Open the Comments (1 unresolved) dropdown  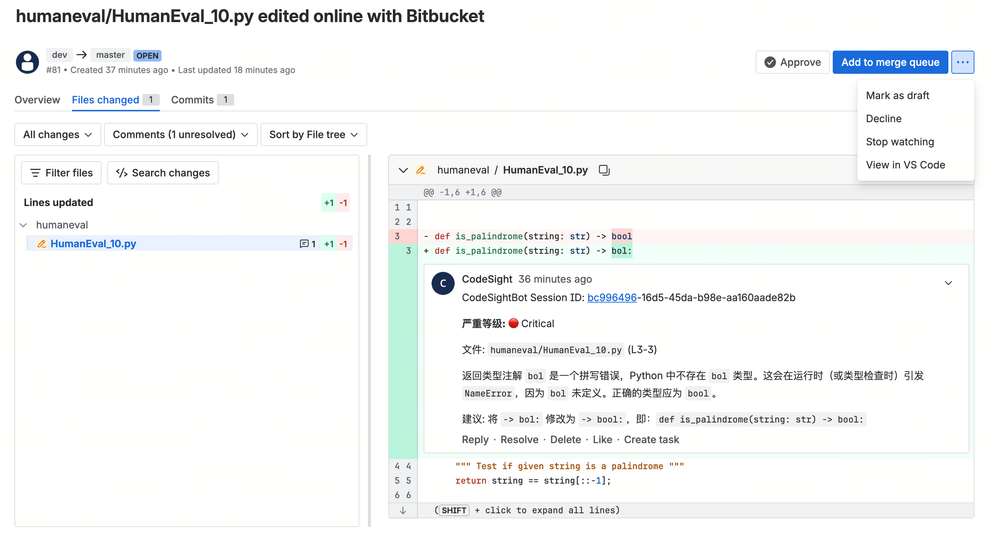[180, 134]
